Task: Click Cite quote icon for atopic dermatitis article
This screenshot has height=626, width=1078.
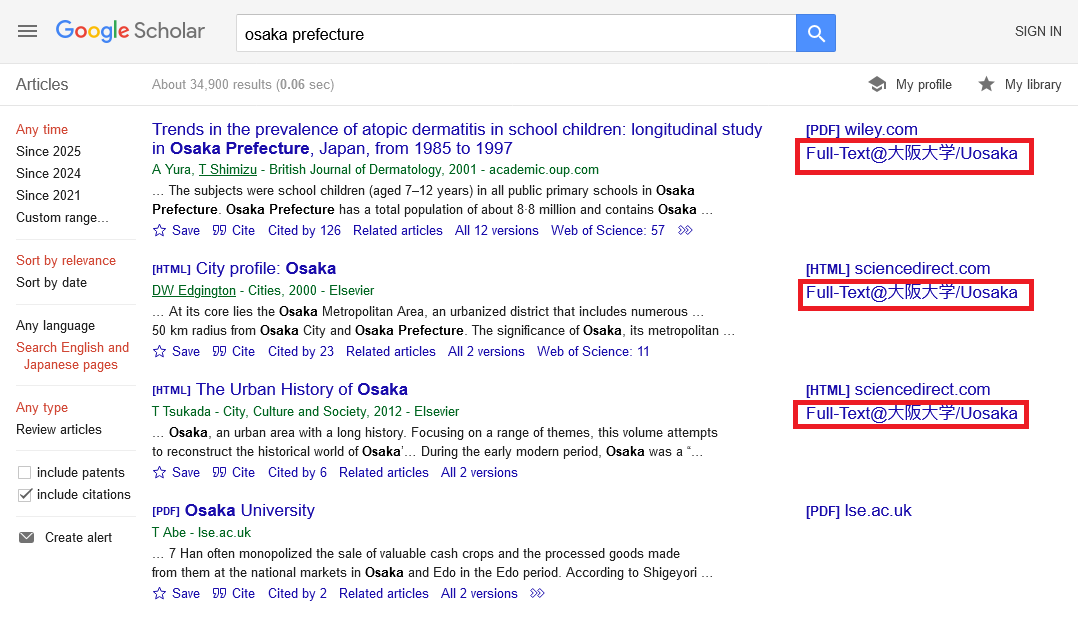Action: tap(219, 230)
